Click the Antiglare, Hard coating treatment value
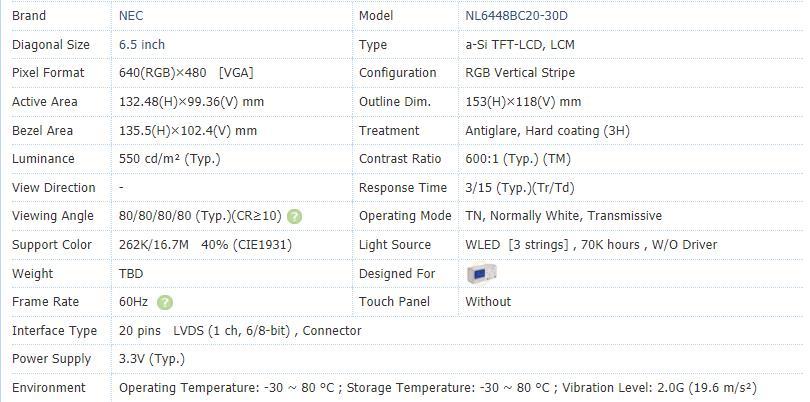Image resolution: width=810 pixels, height=402 pixels. click(547, 131)
